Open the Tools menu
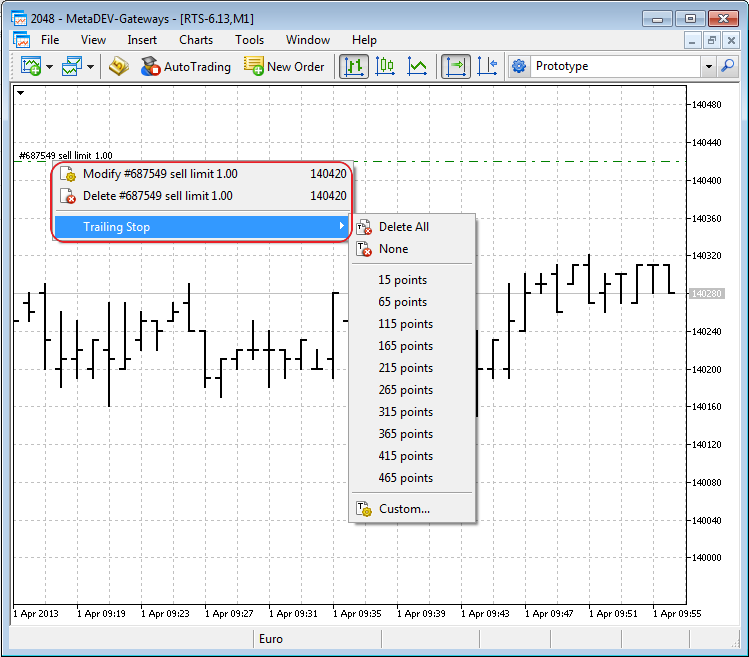This screenshot has width=749, height=657. coord(249,40)
